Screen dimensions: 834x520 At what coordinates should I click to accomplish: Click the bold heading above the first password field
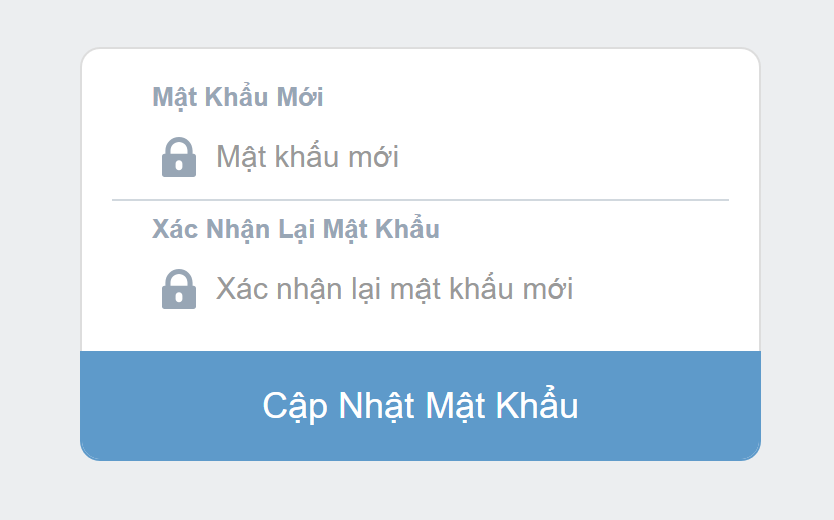click(238, 98)
